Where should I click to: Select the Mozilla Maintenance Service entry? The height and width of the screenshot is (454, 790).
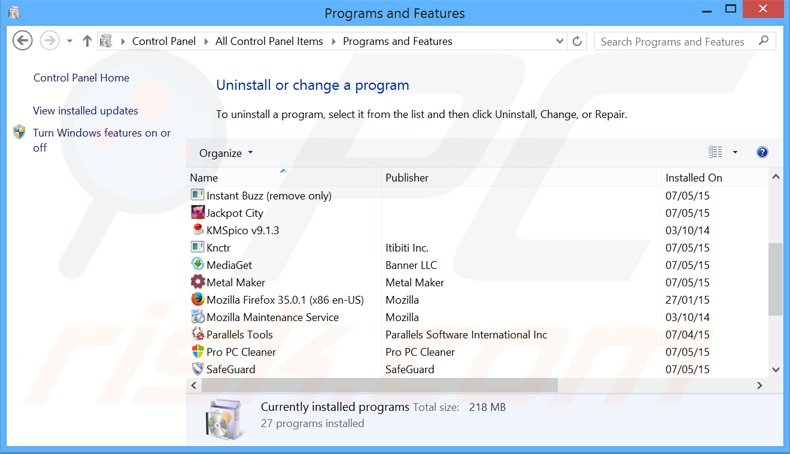[272, 317]
